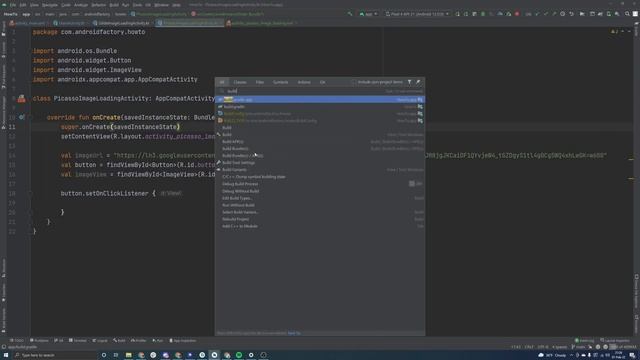Select Edit Build Types... action

pyautogui.click(x=320, y=198)
